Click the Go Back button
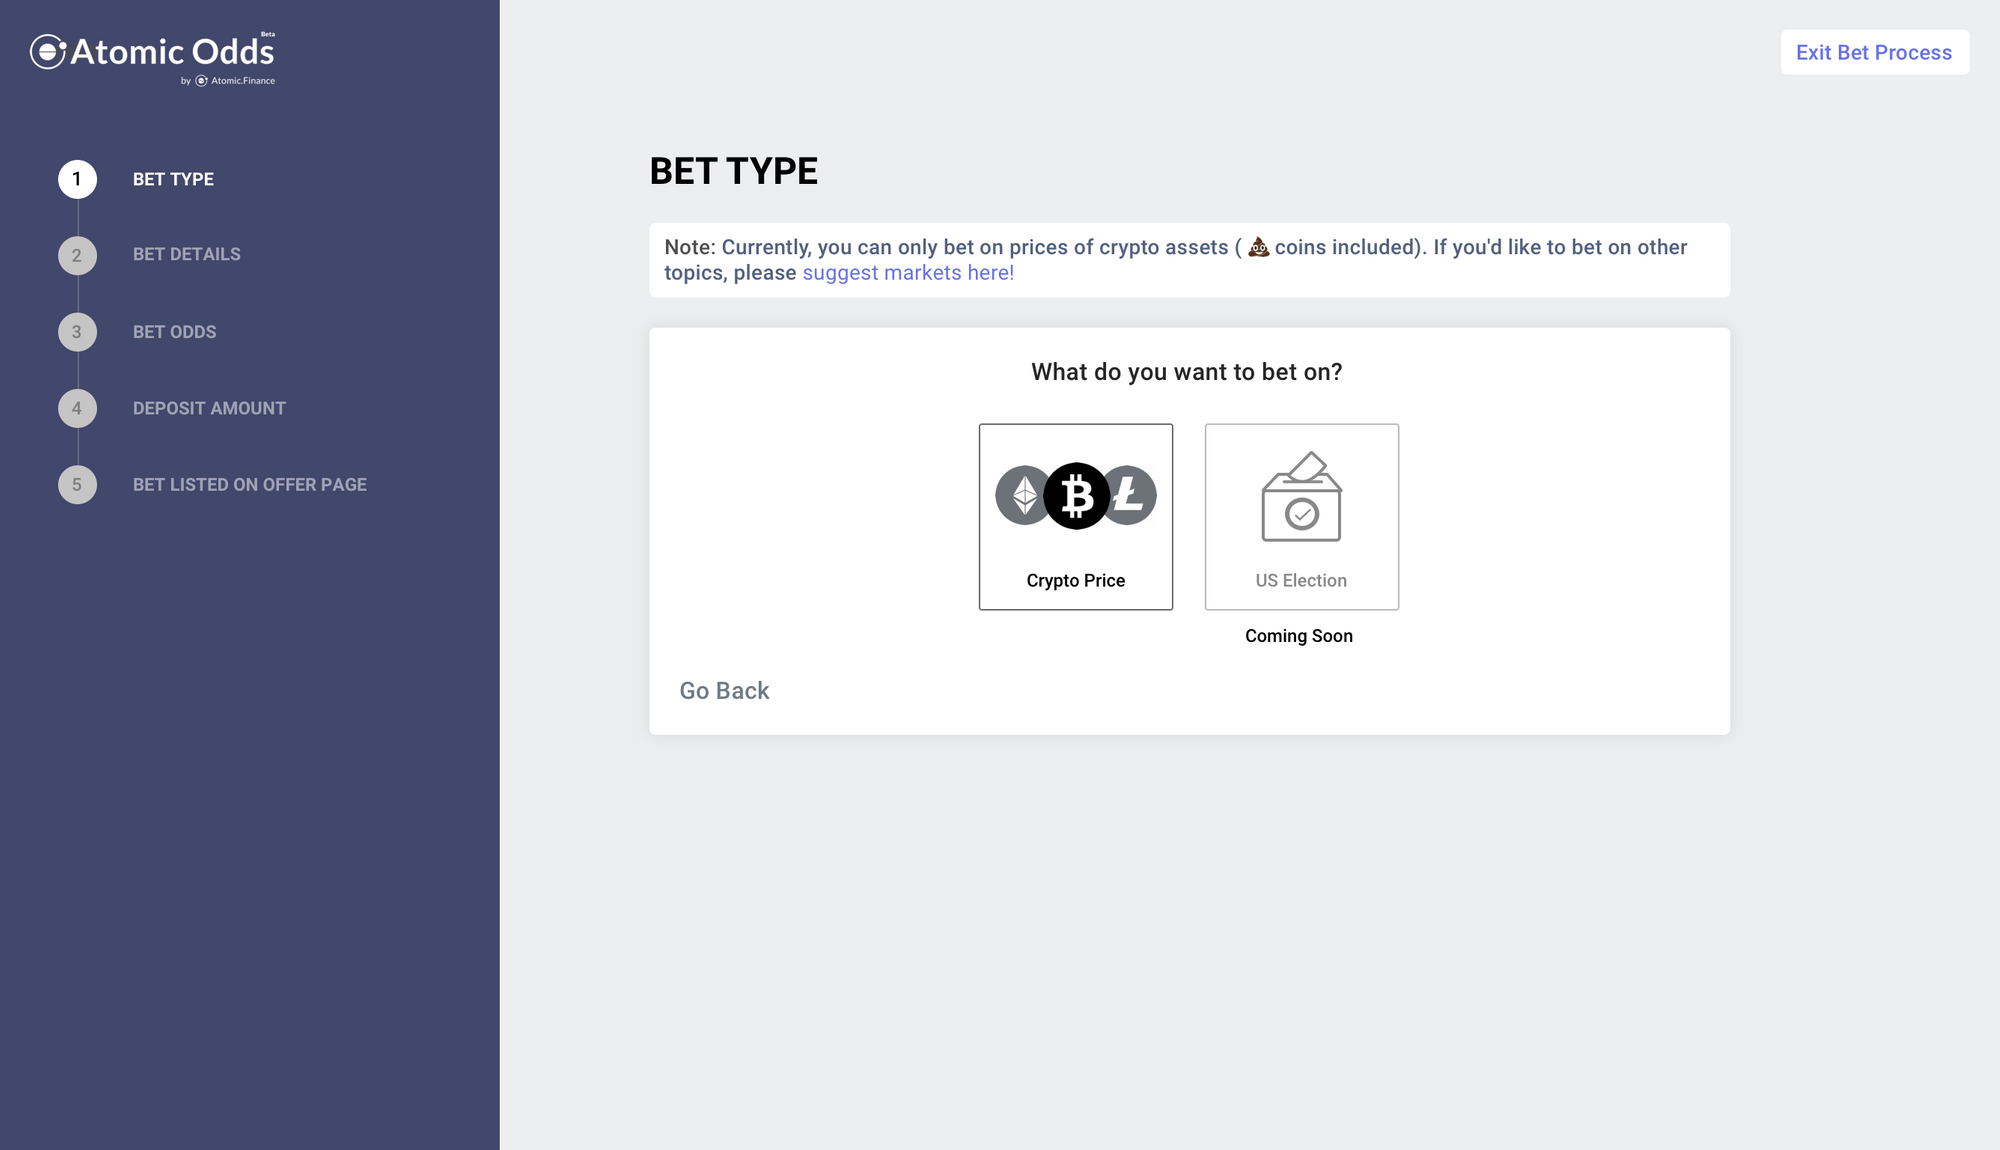The height and width of the screenshot is (1150, 2000). (724, 691)
